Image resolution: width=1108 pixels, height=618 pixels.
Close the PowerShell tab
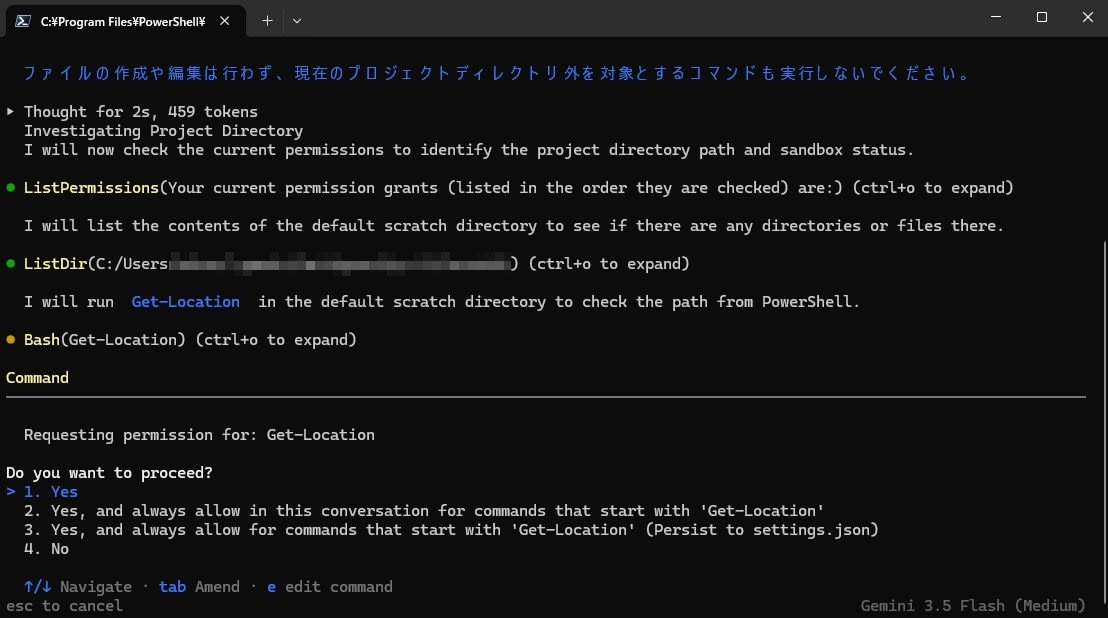click(225, 21)
